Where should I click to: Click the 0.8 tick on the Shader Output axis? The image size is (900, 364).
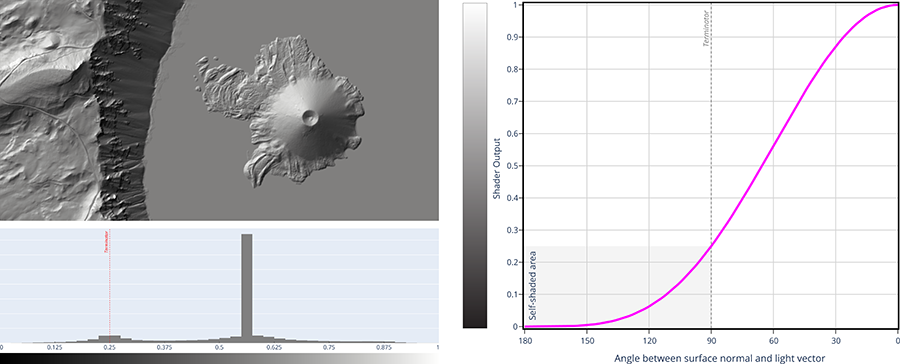(x=514, y=69)
